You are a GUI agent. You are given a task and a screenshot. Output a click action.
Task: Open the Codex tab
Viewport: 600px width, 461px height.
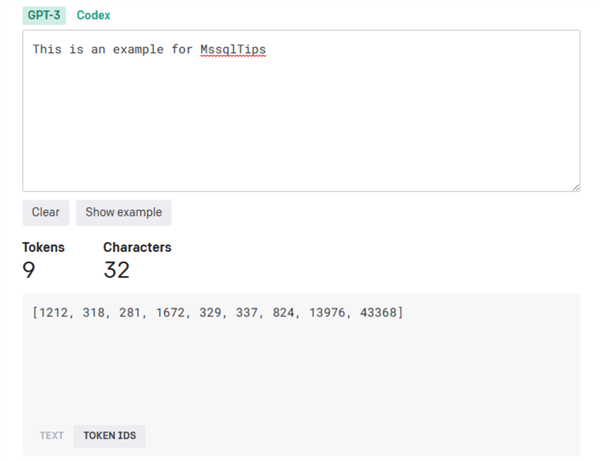click(94, 16)
